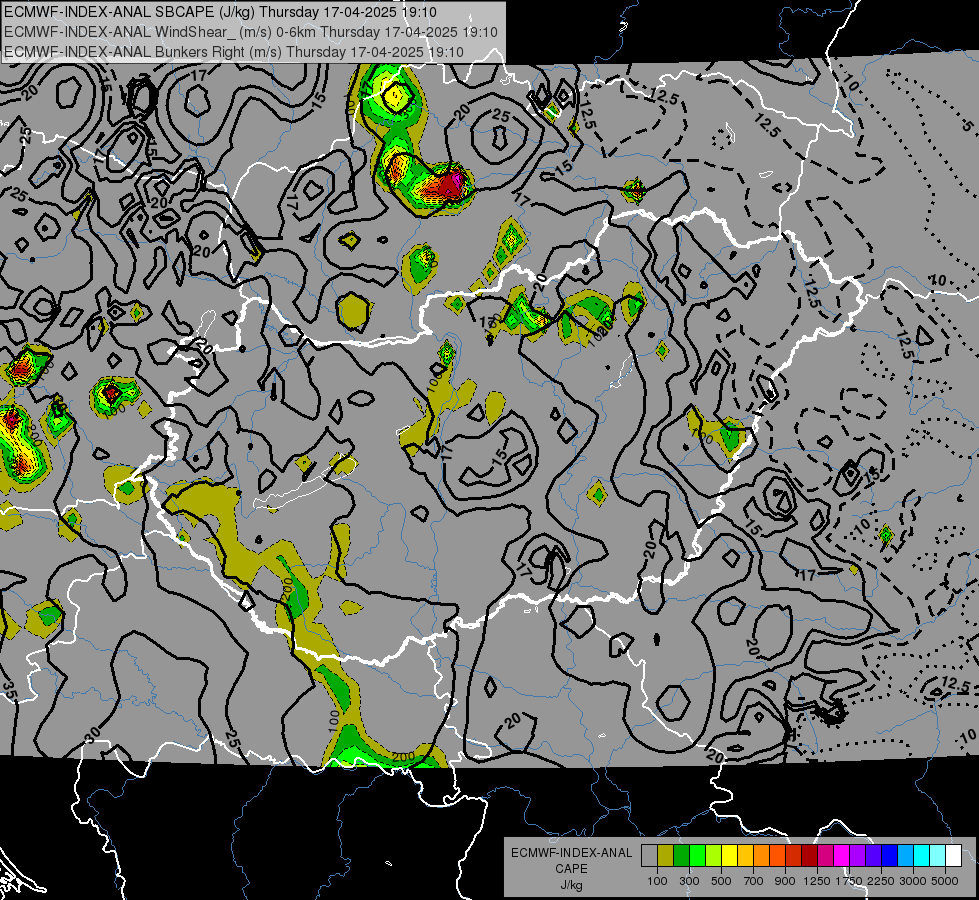The height and width of the screenshot is (900, 979).
Task: Click the J/kg unit label in the legend
Action: (571, 886)
